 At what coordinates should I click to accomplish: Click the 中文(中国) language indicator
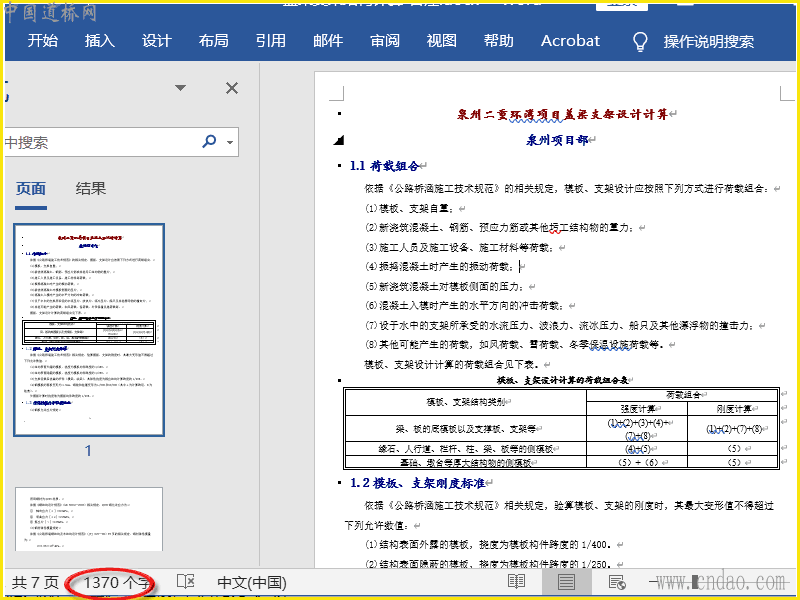click(252, 582)
